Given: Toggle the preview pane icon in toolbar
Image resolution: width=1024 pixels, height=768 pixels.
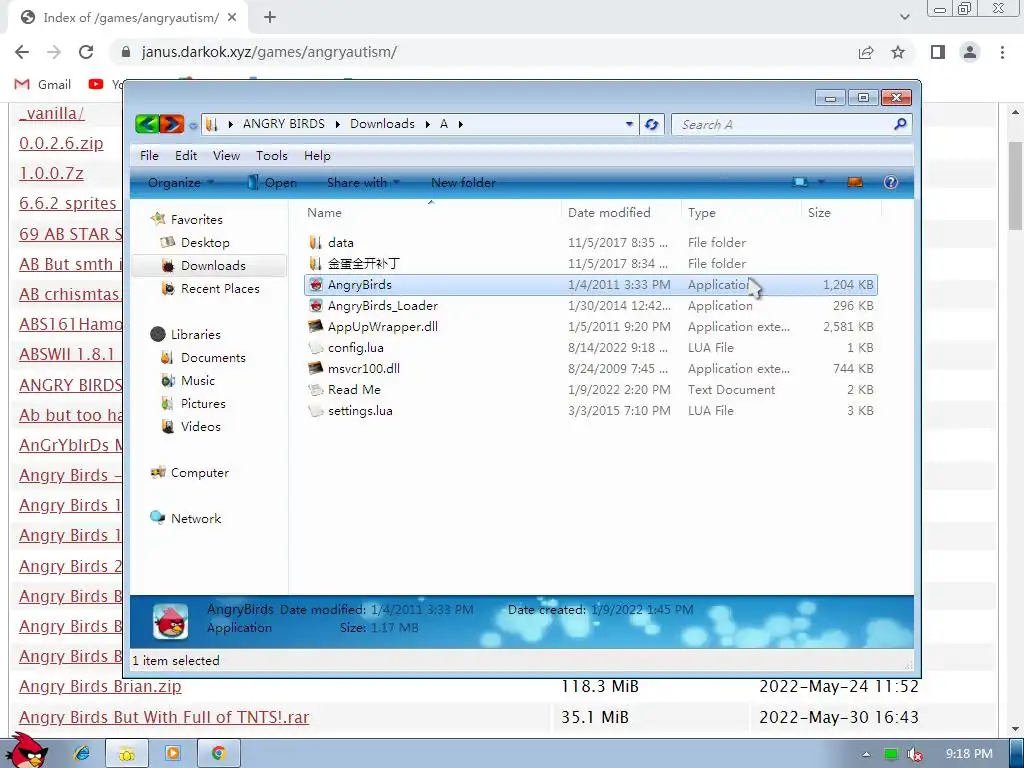Looking at the screenshot, I should pos(855,182).
